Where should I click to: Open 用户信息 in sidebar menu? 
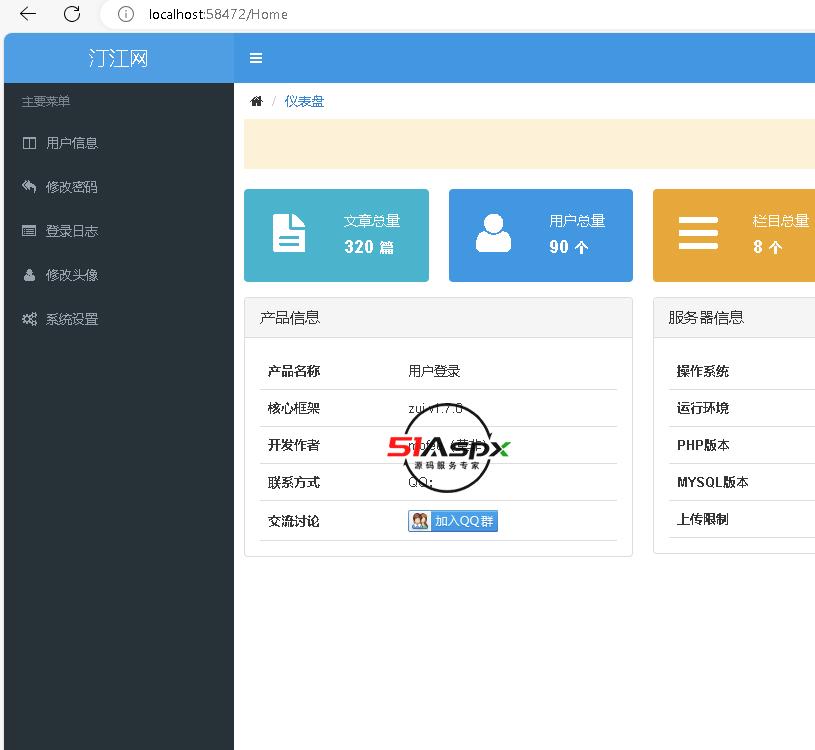pyautogui.click(x=119, y=143)
